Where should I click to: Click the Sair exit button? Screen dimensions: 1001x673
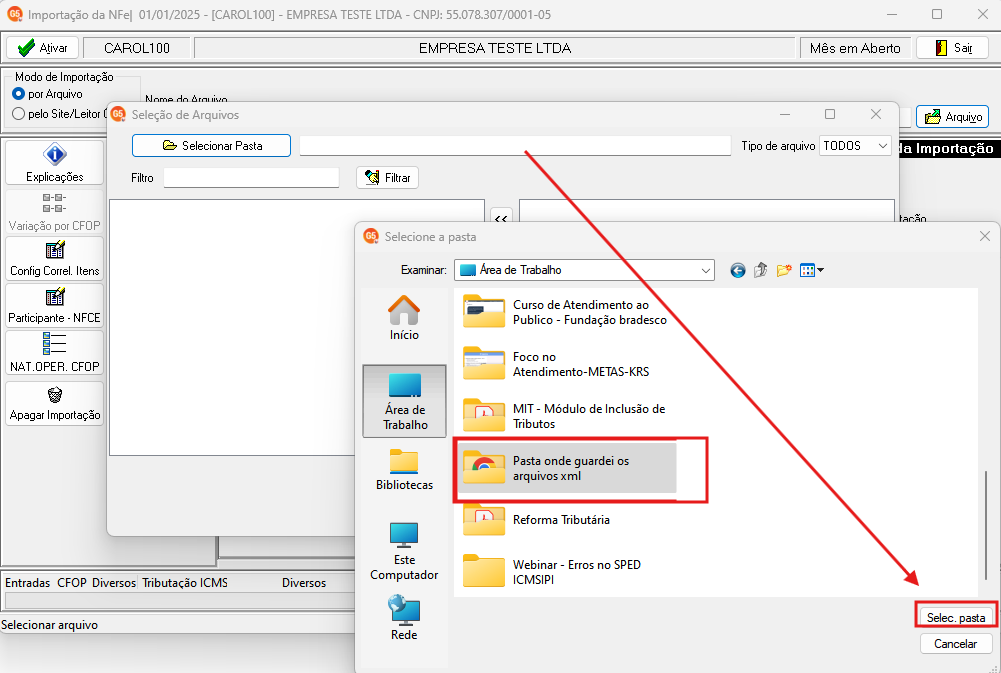(x=952, y=48)
